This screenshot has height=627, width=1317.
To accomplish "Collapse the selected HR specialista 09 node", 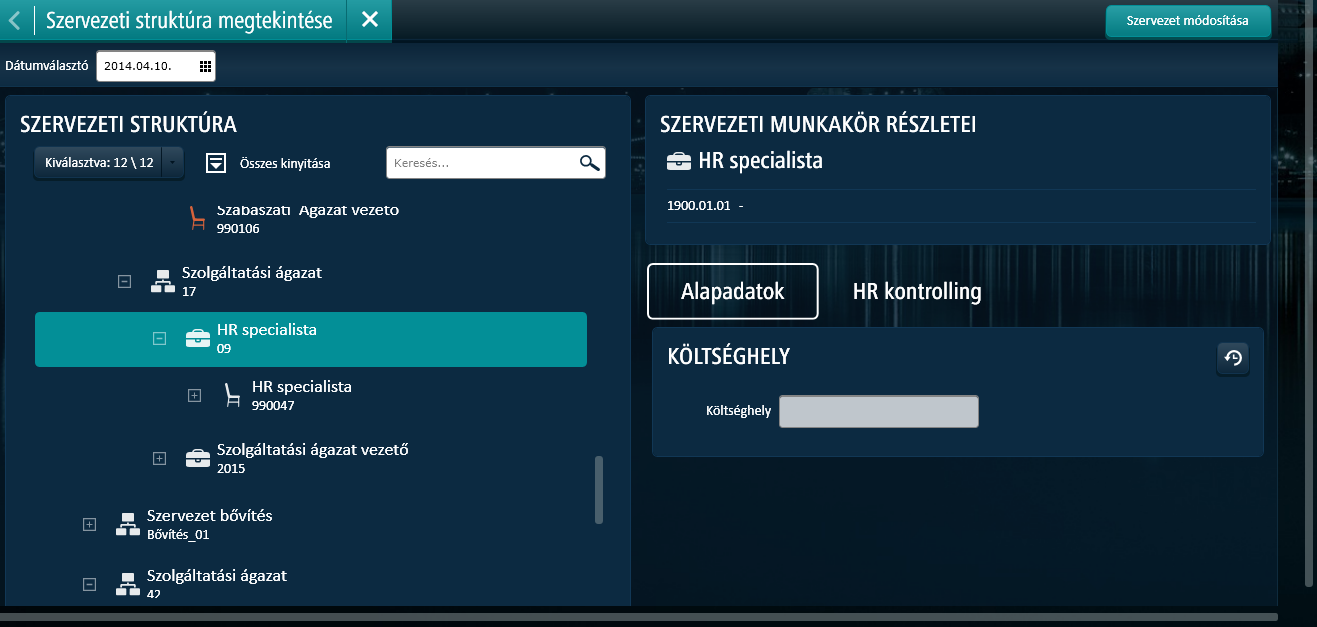I will (159, 339).
